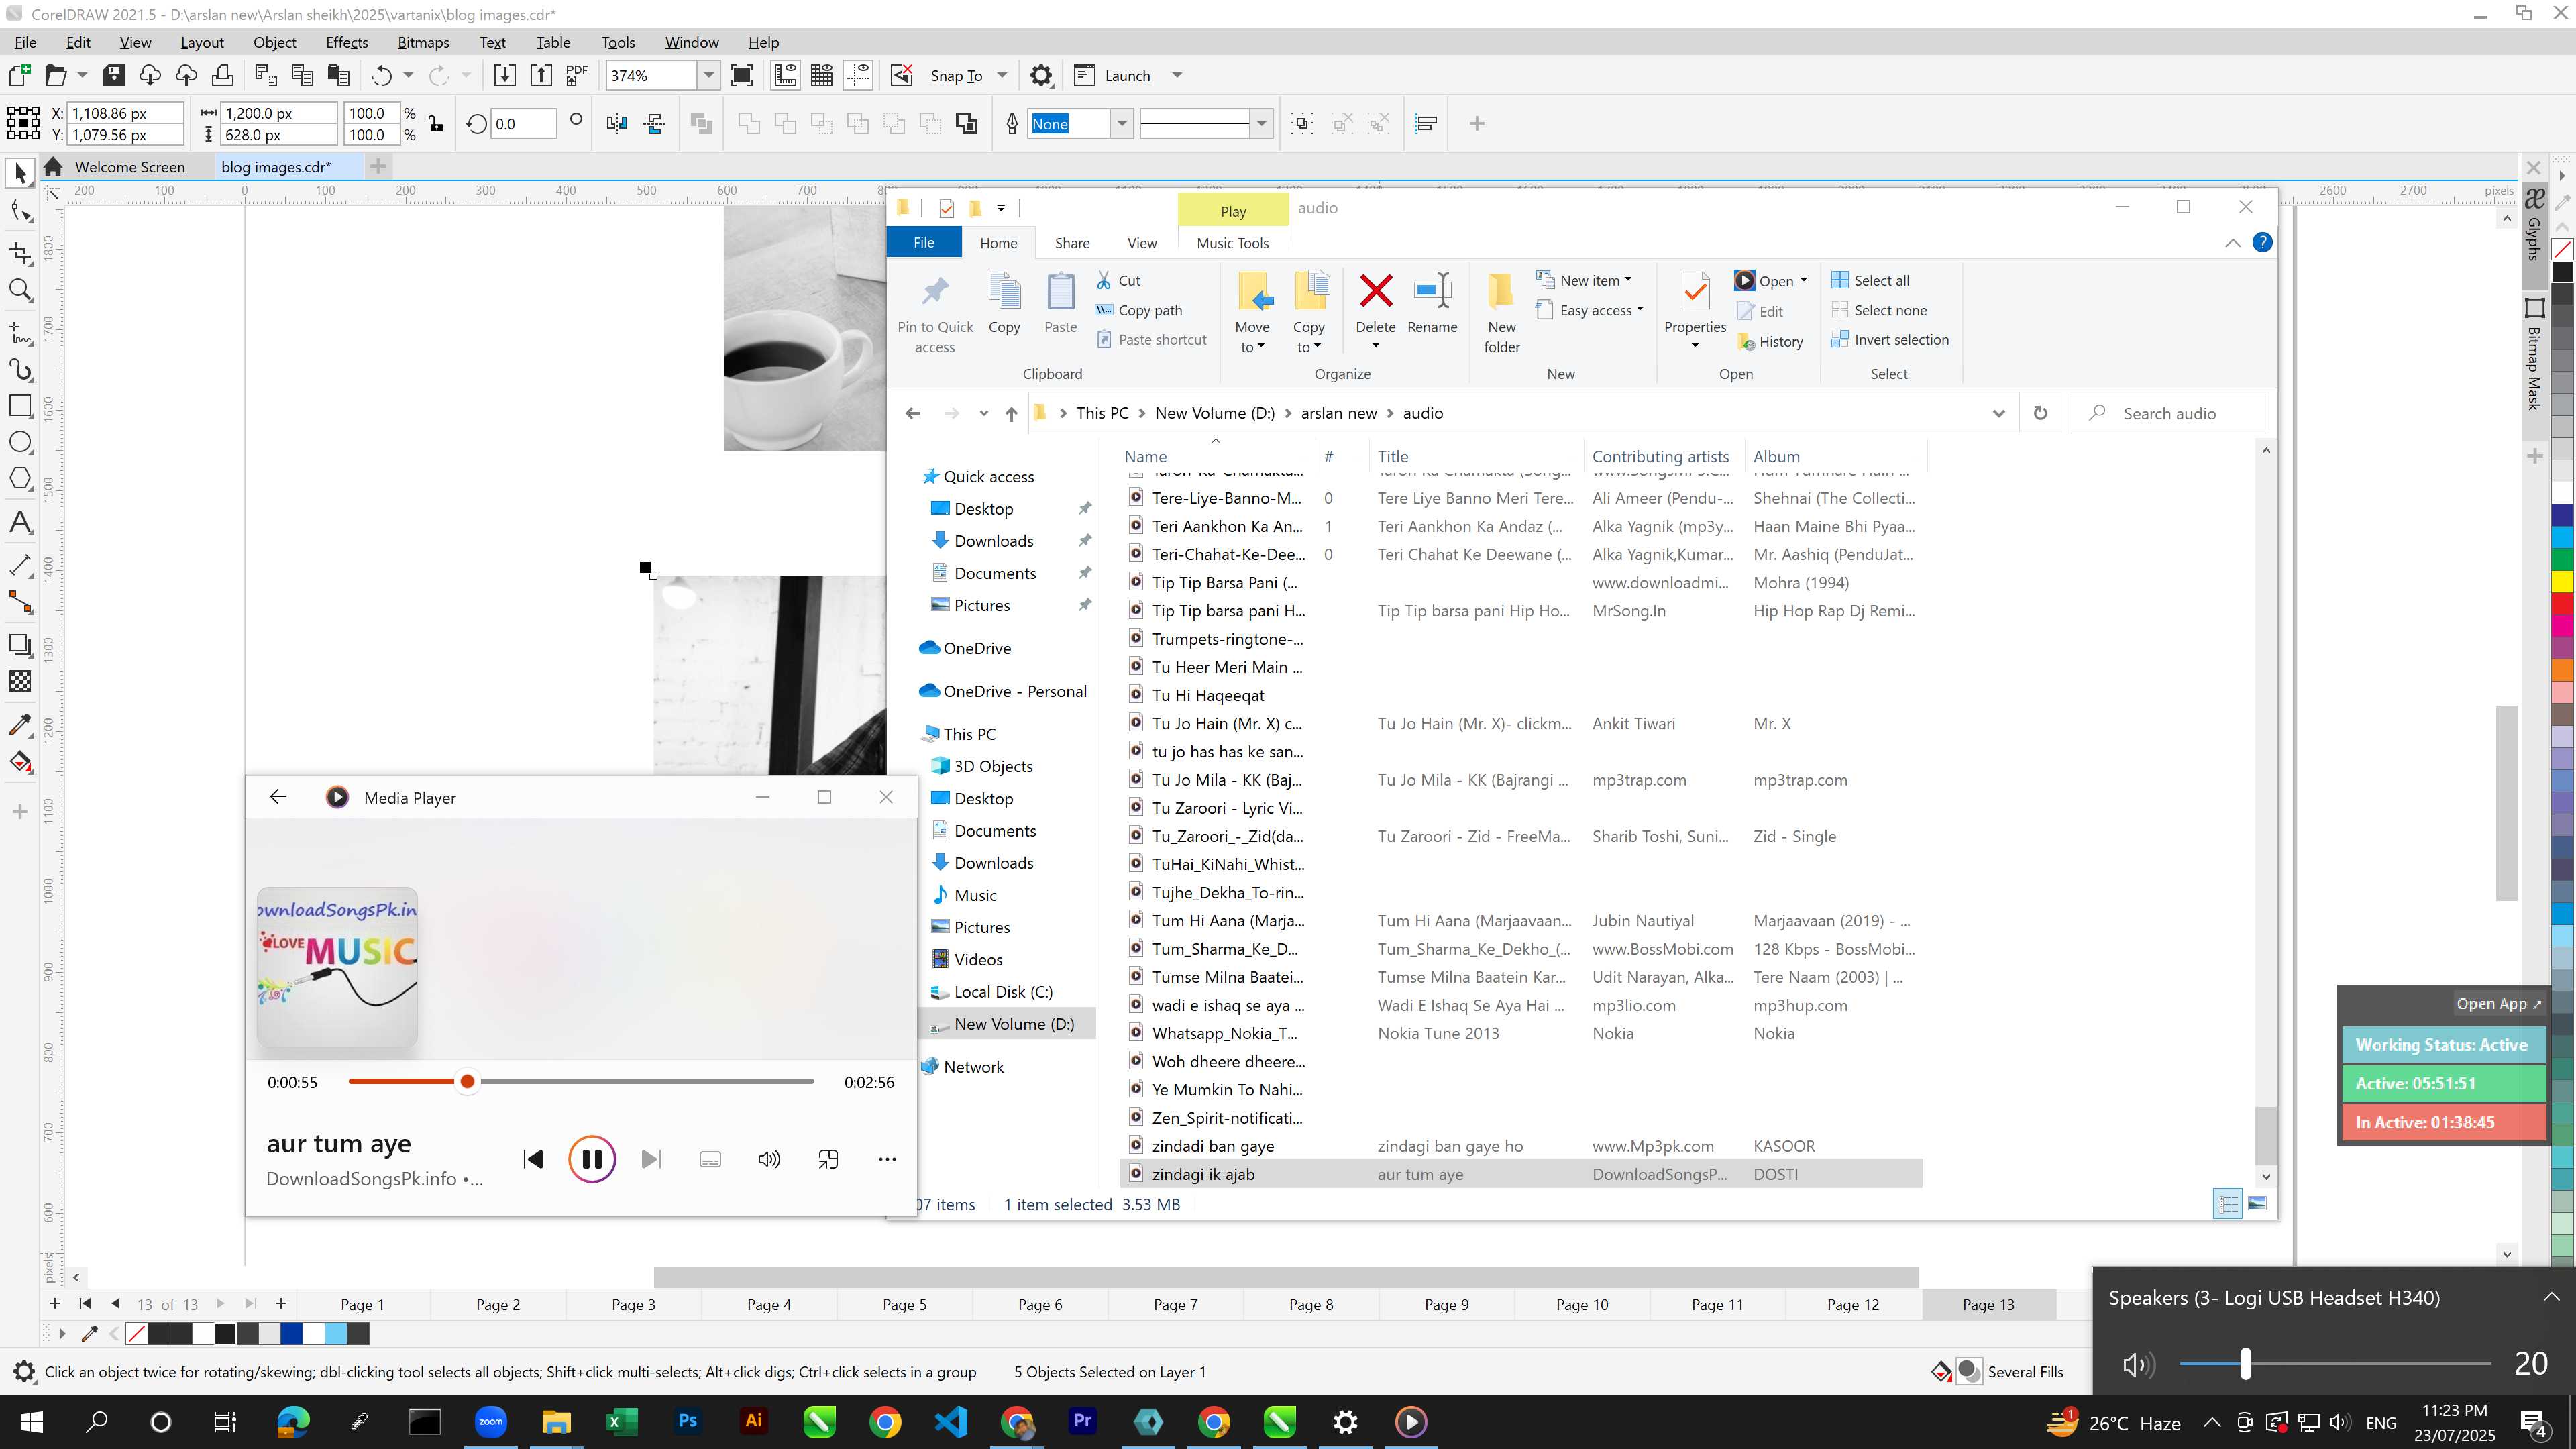The height and width of the screenshot is (1449, 2576).
Task: Select the Color Eyedropper tool
Action: [x=20, y=724]
